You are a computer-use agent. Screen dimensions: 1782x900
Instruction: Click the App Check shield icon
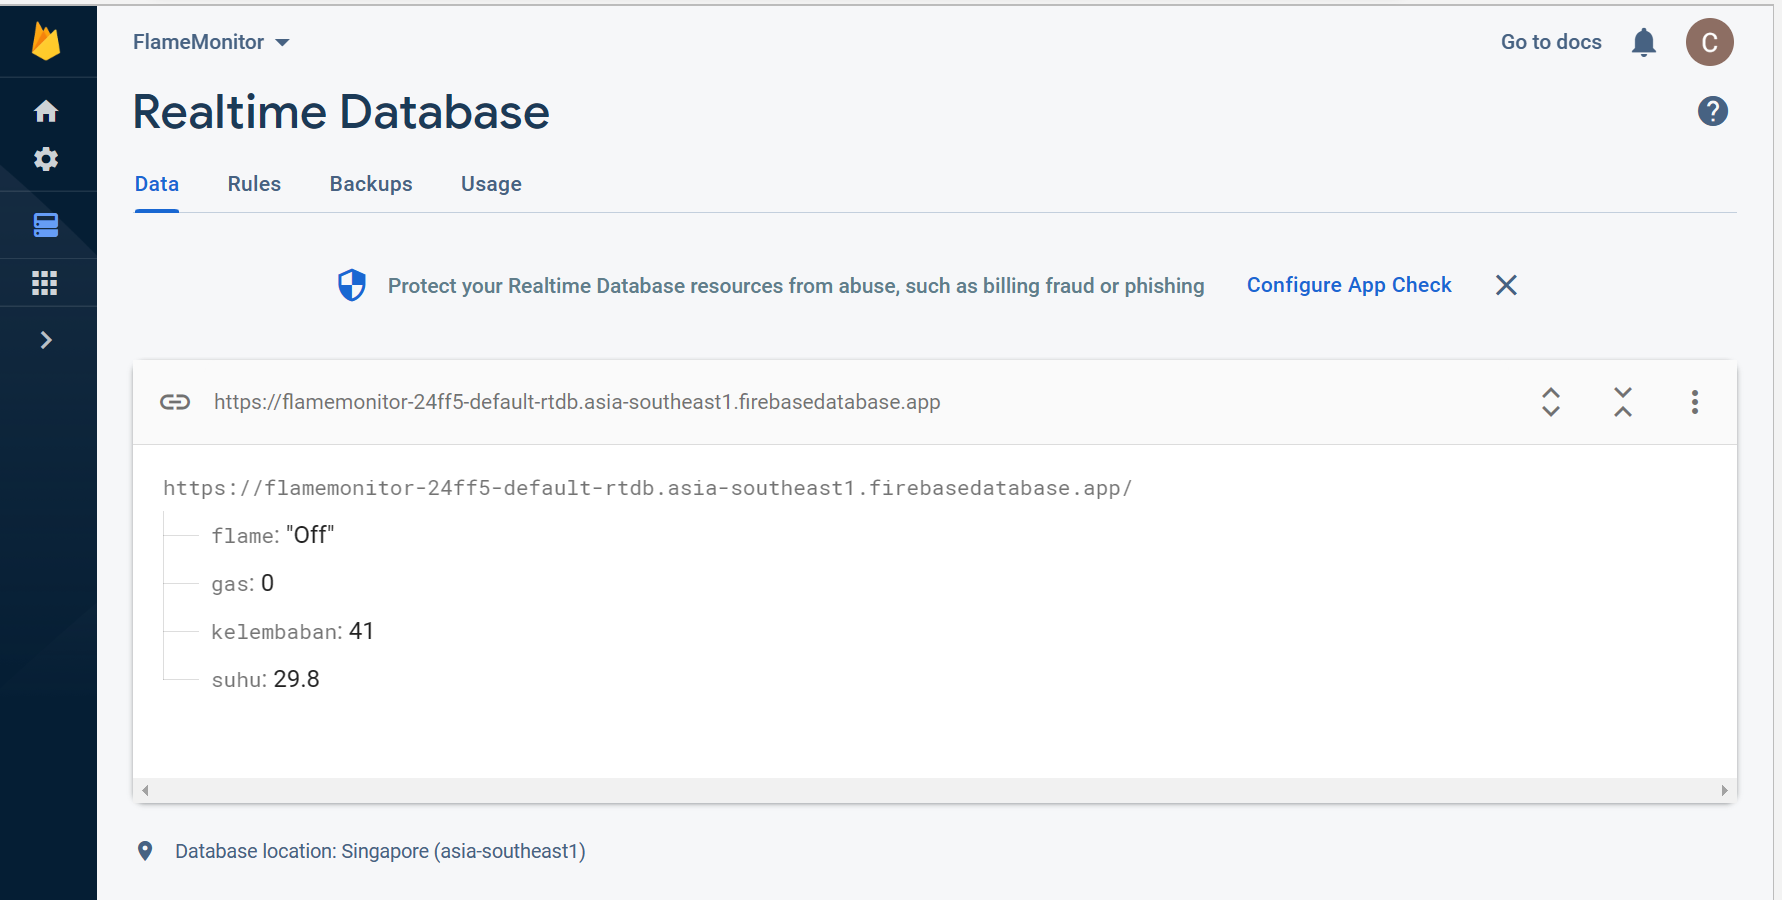pos(352,285)
